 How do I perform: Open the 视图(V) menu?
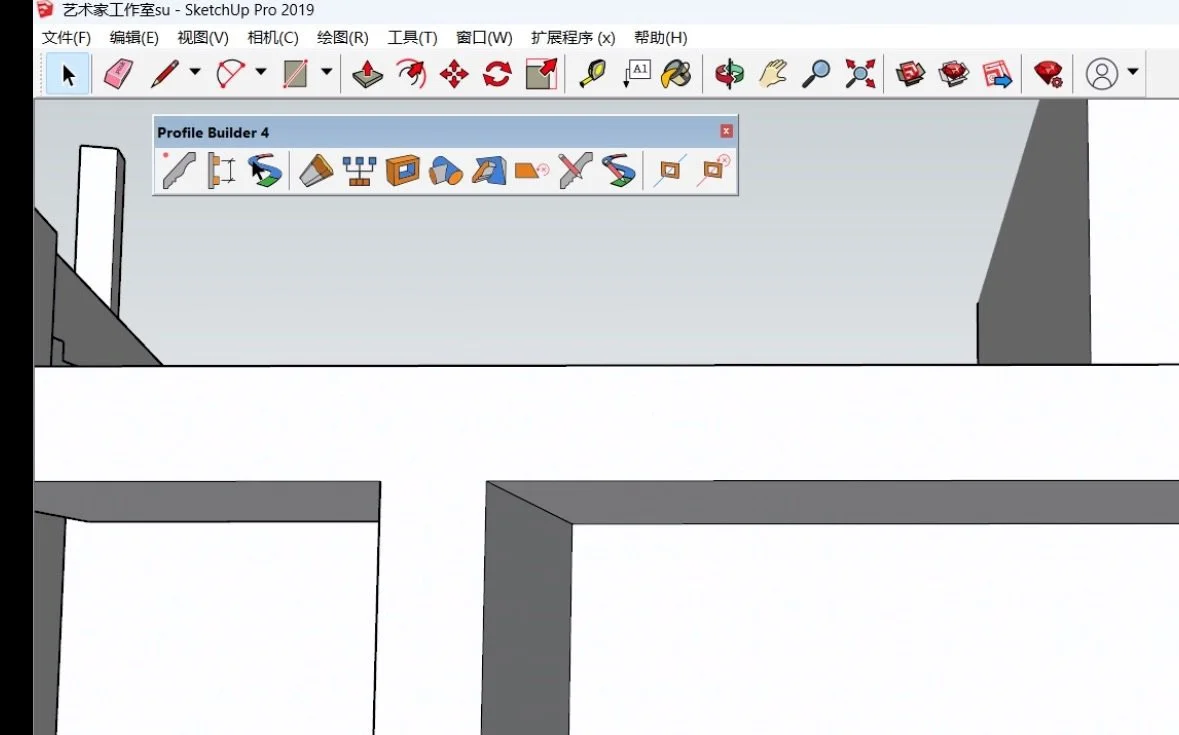tap(203, 38)
